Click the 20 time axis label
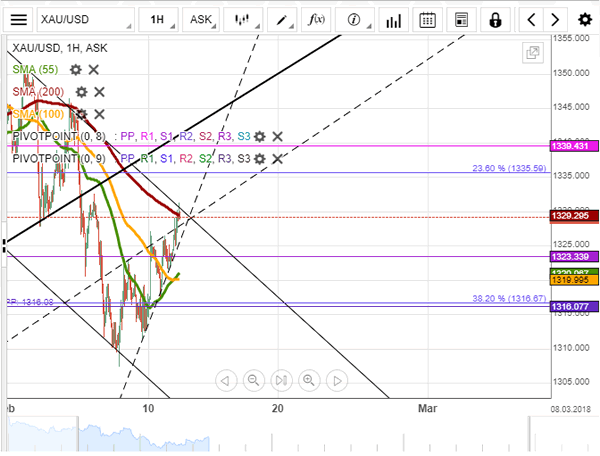Screen dimensions: 600x456 point(278,409)
